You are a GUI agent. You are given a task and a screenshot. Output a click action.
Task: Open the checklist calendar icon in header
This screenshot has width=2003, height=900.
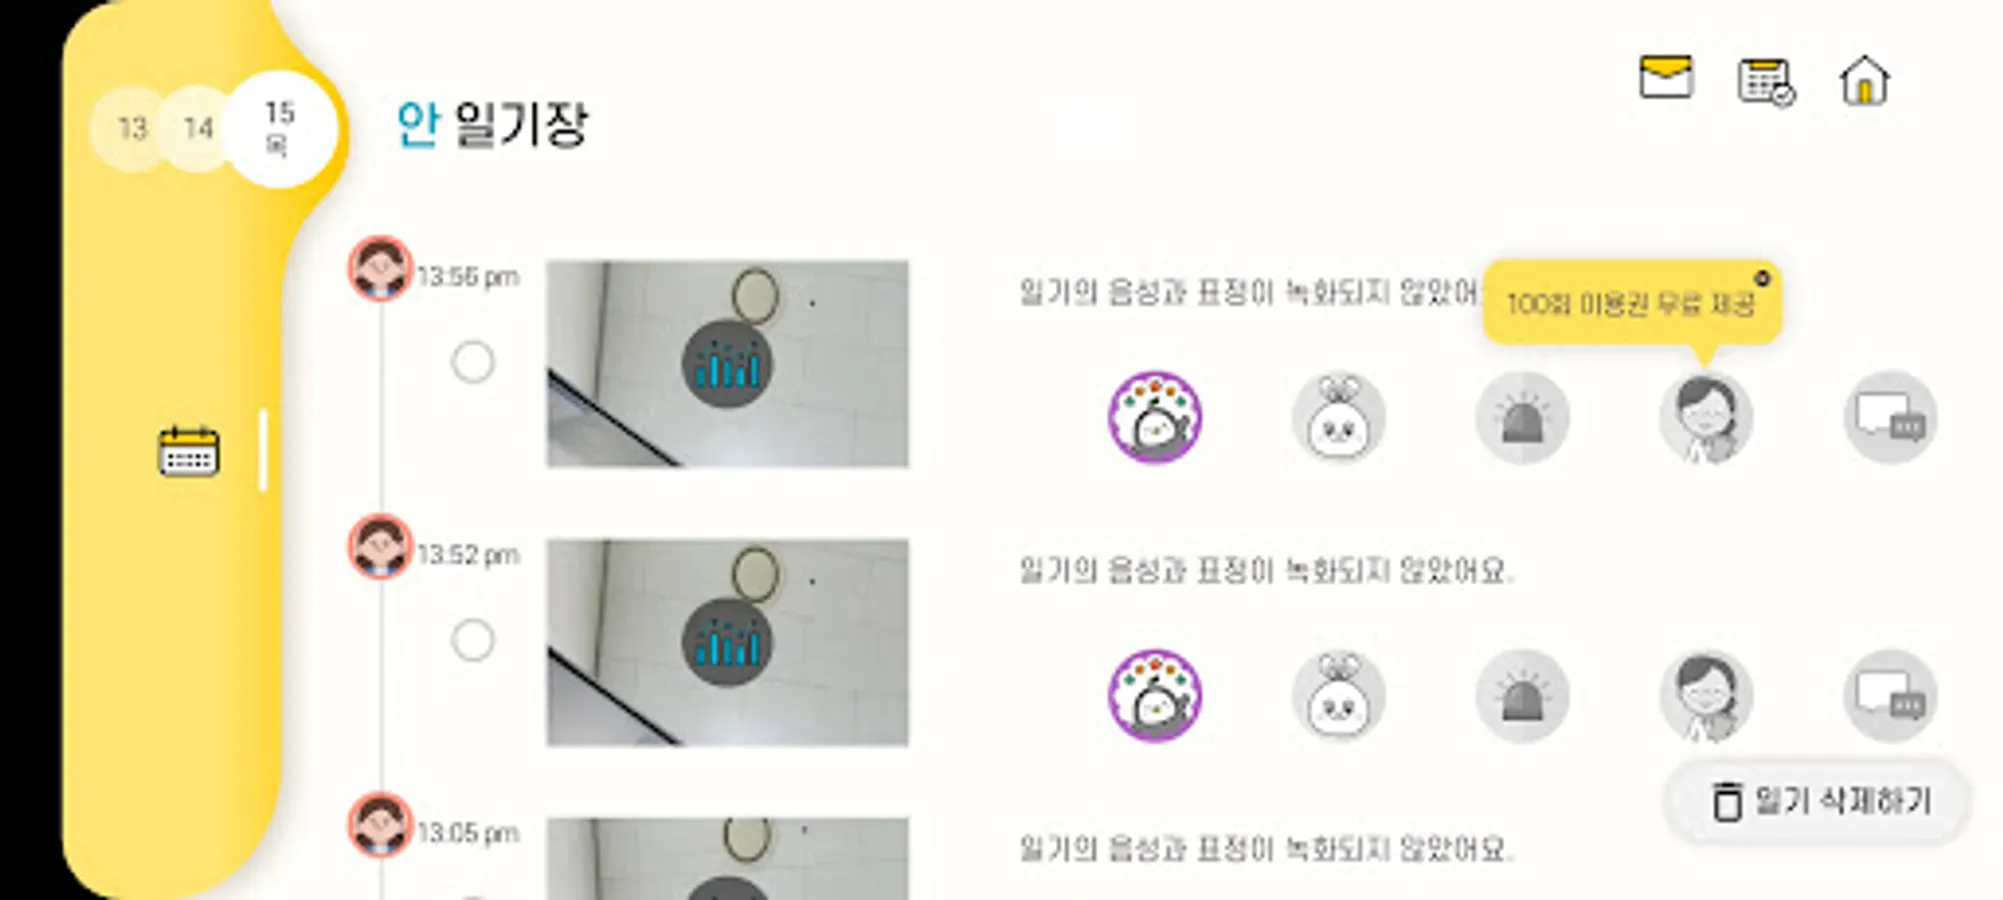1766,81
